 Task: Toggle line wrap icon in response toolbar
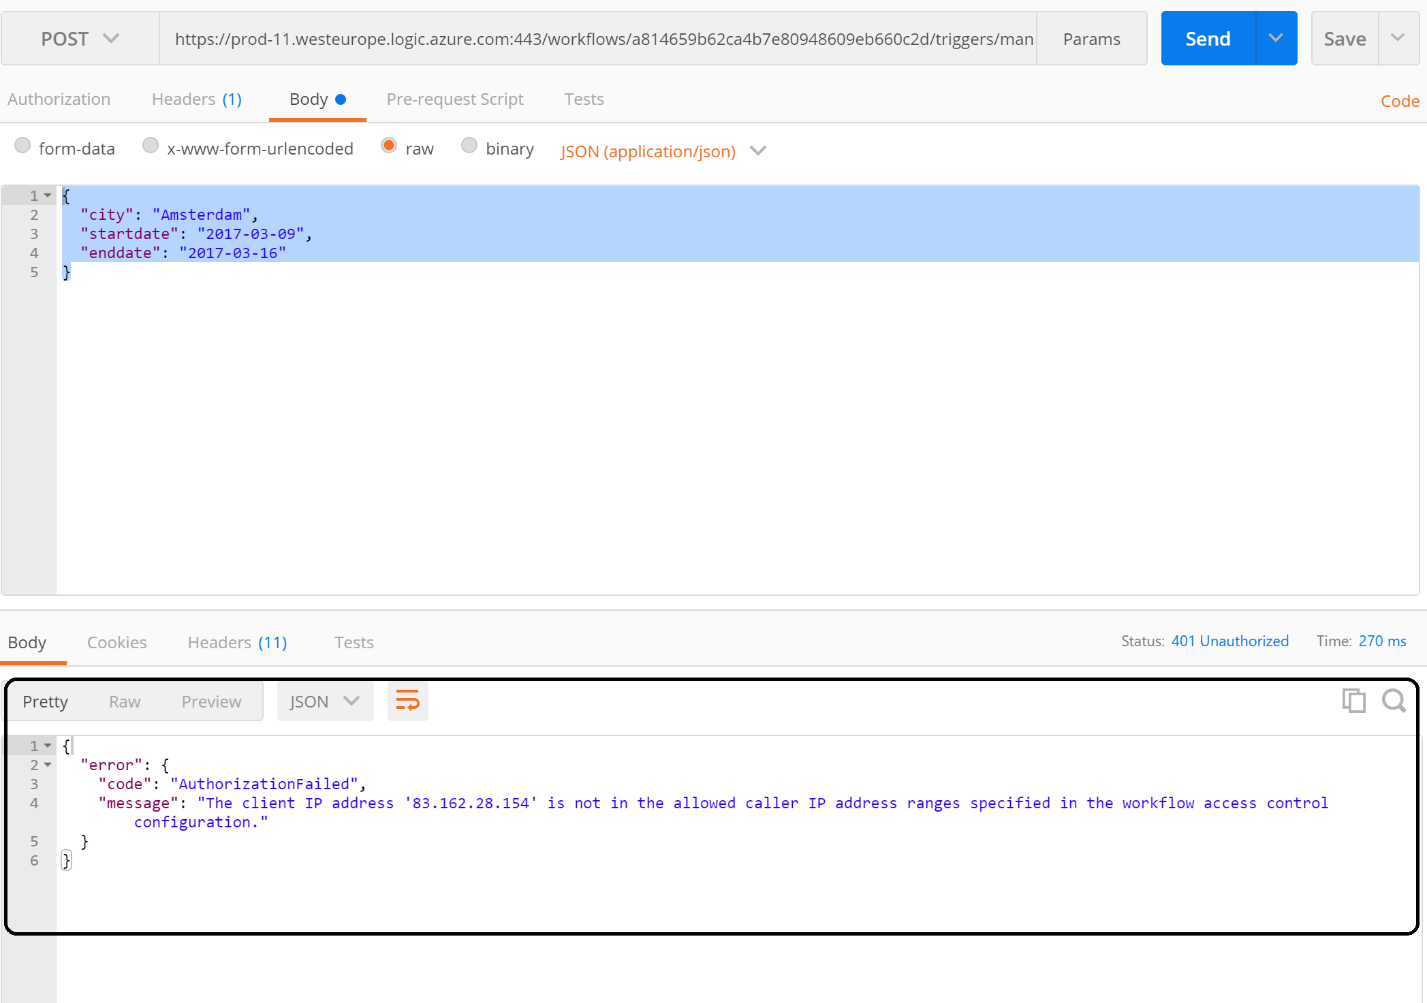click(408, 701)
